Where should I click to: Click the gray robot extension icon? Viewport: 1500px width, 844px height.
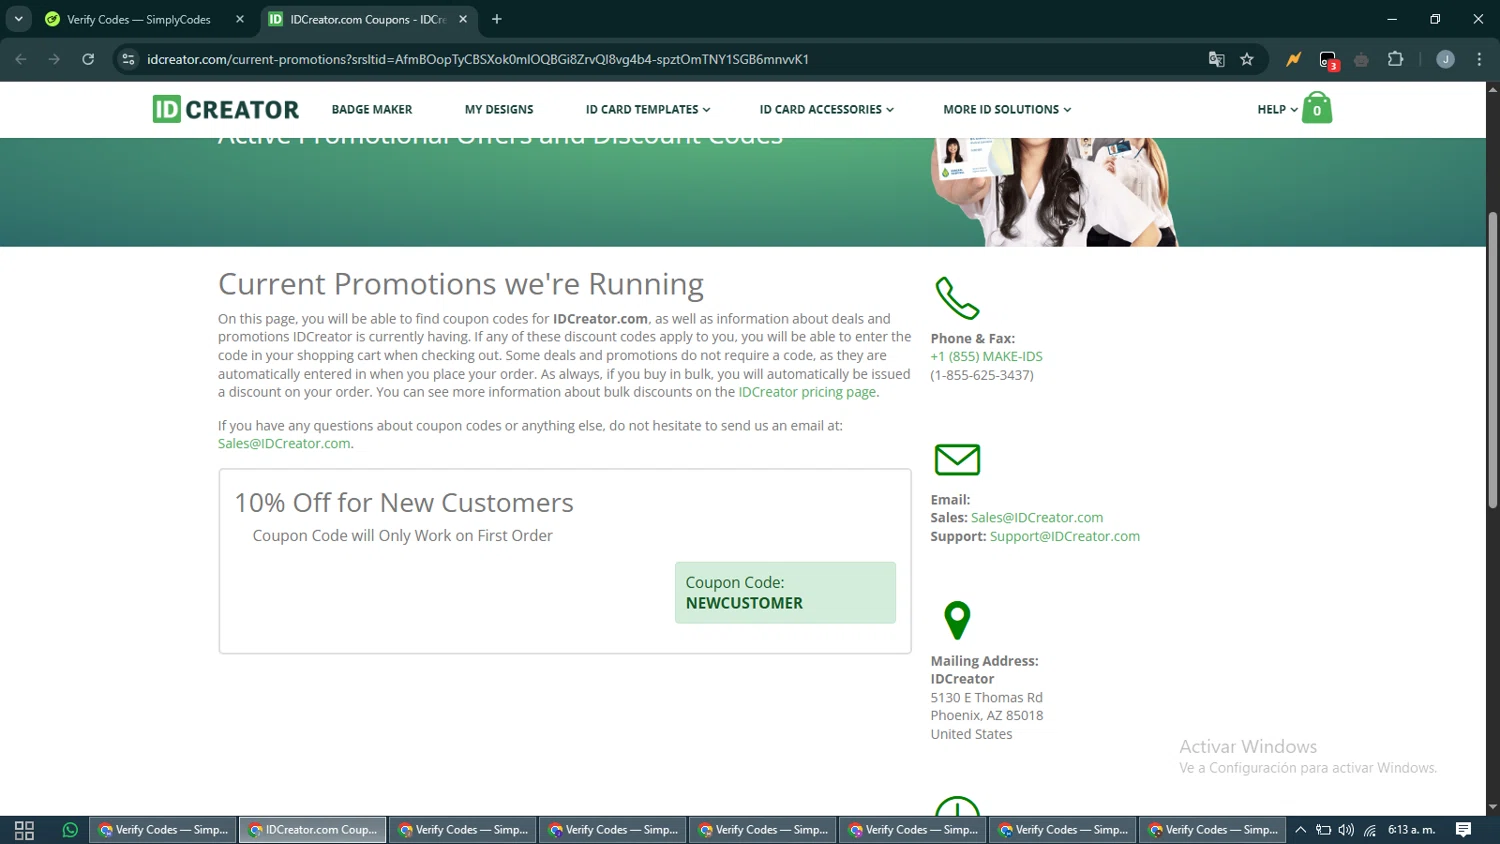pos(1361,59)
